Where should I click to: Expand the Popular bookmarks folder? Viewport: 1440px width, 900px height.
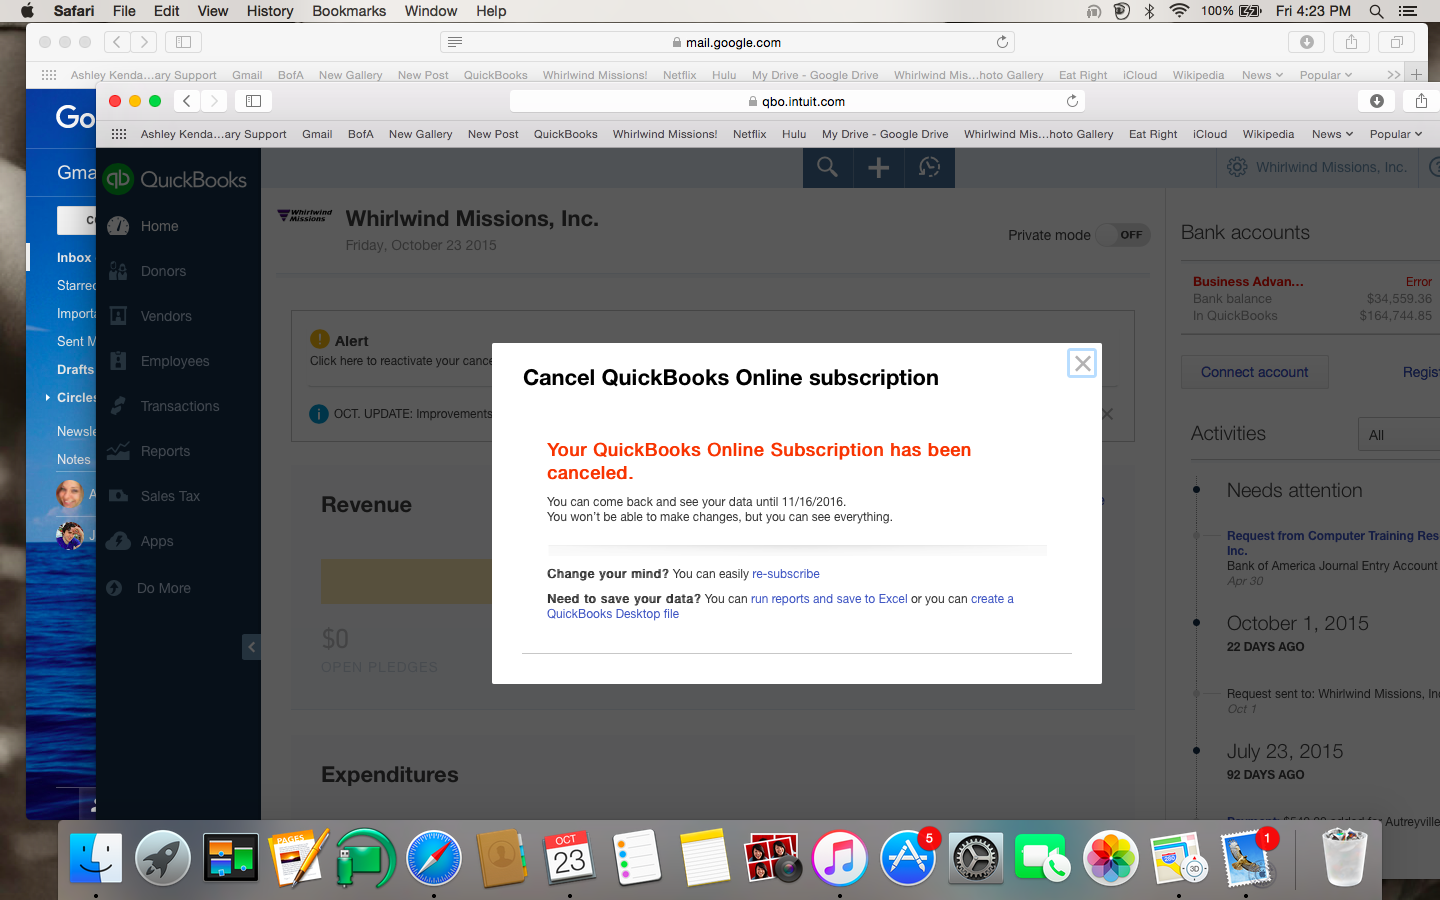coord(1396,134)
